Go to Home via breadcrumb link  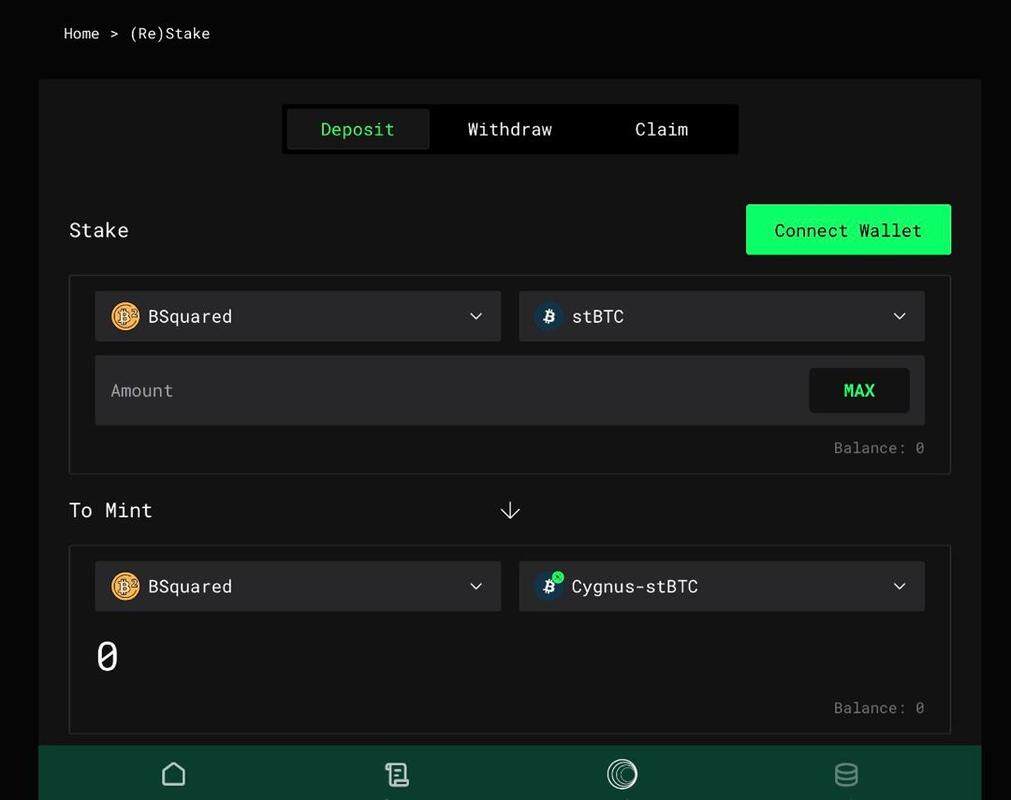coord(81,33)
